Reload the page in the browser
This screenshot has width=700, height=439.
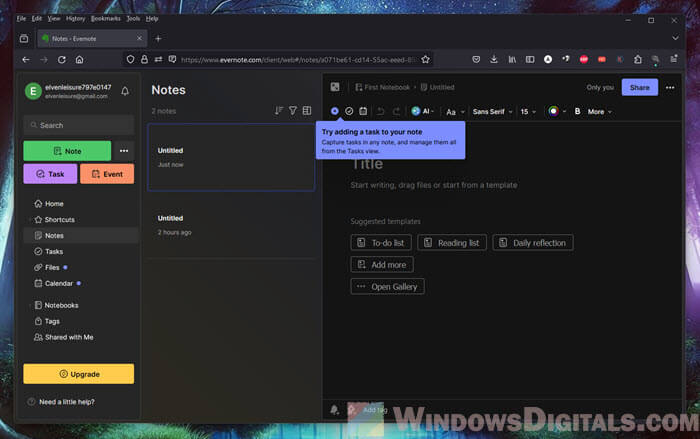[x=62, y=59]
